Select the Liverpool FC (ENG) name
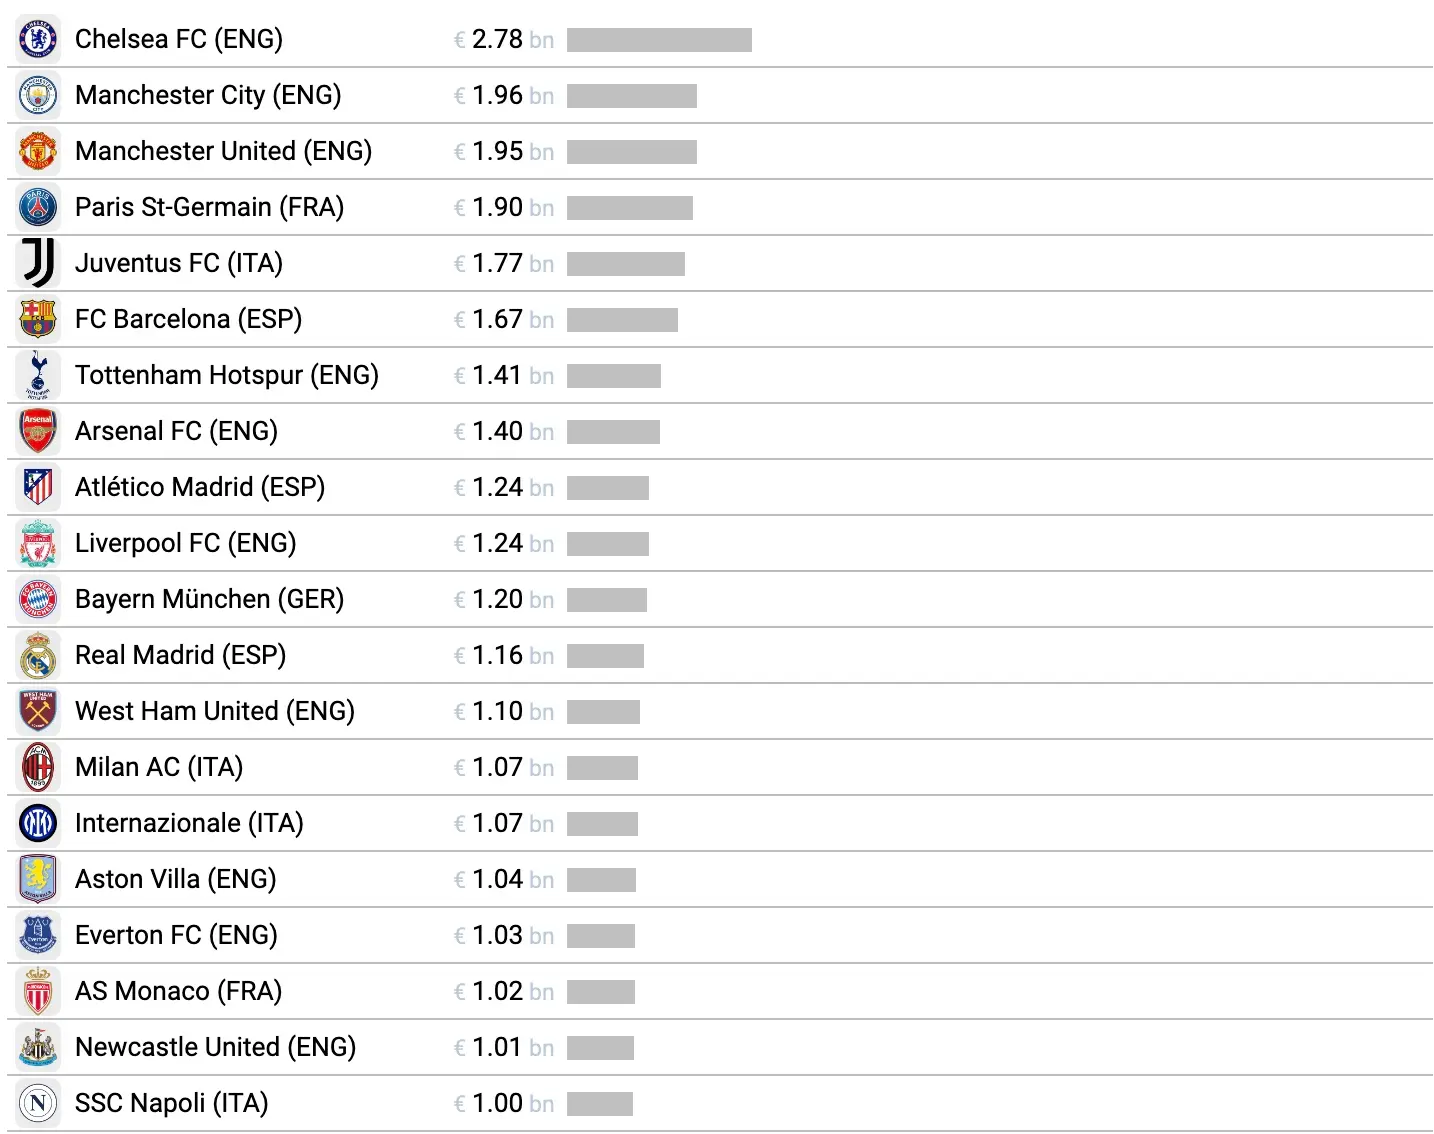This screenshot has width=1434, height=1134. (x=185, y=543)
